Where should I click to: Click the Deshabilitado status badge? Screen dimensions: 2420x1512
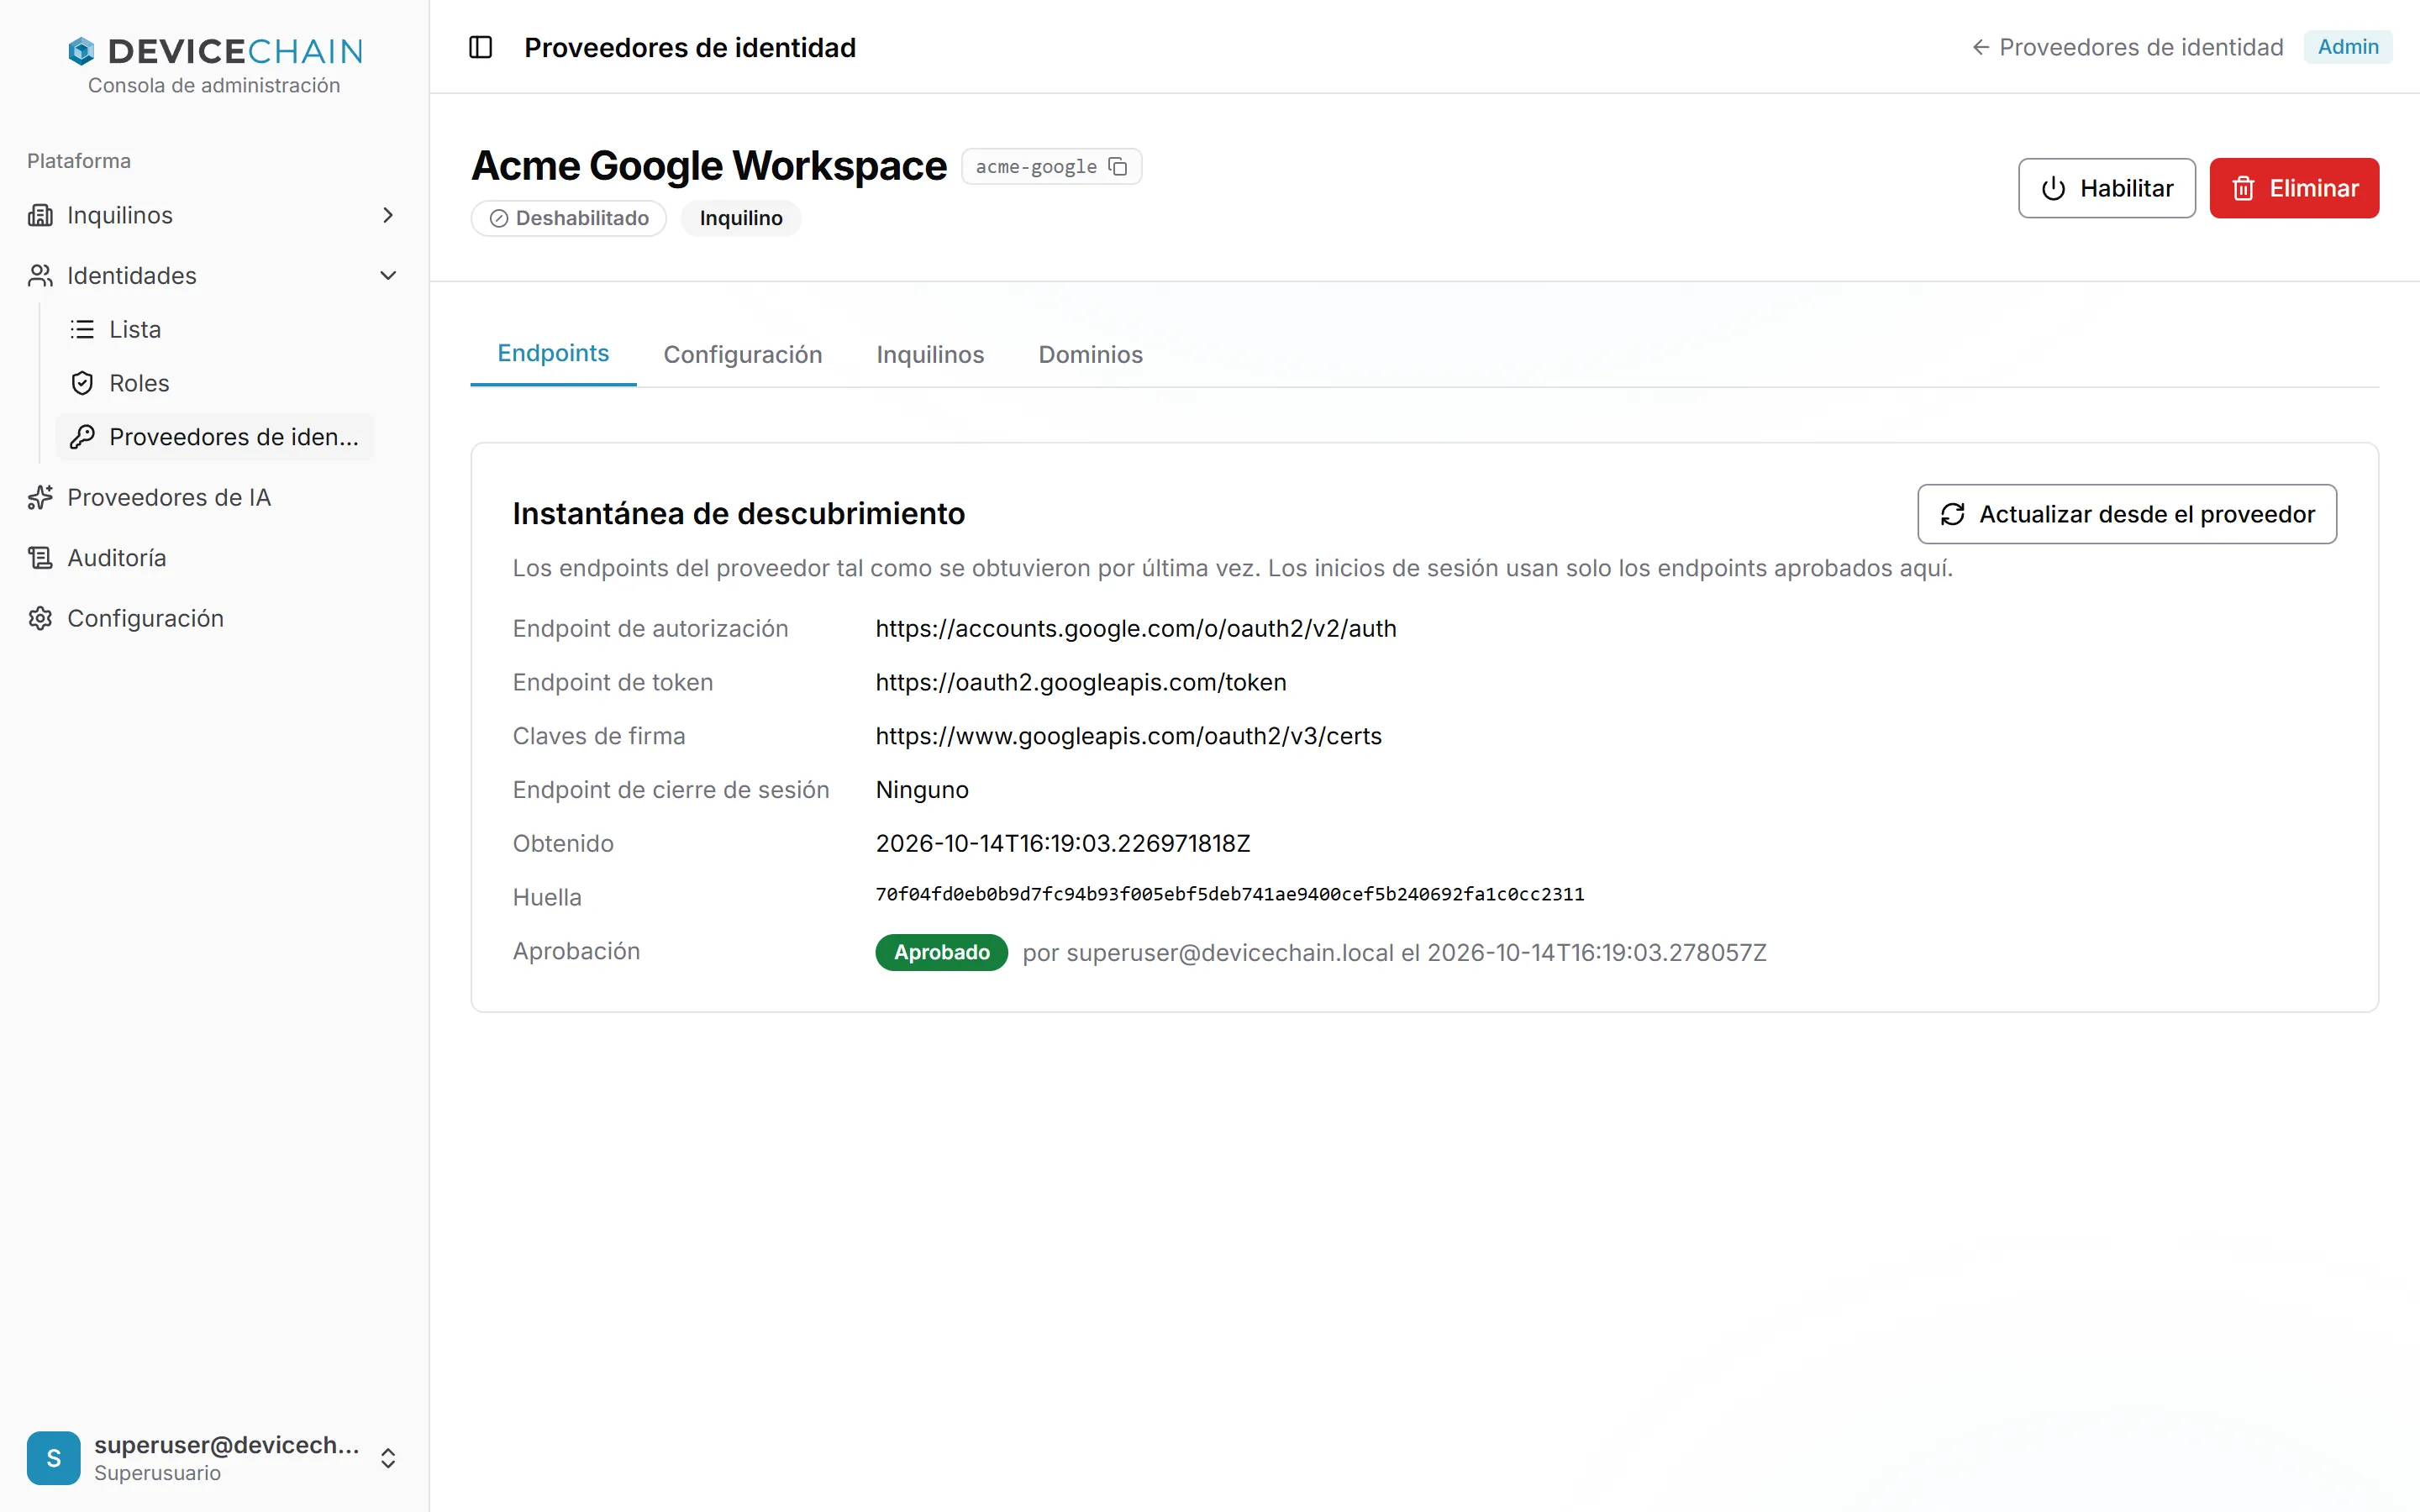[x=569, y=218]
